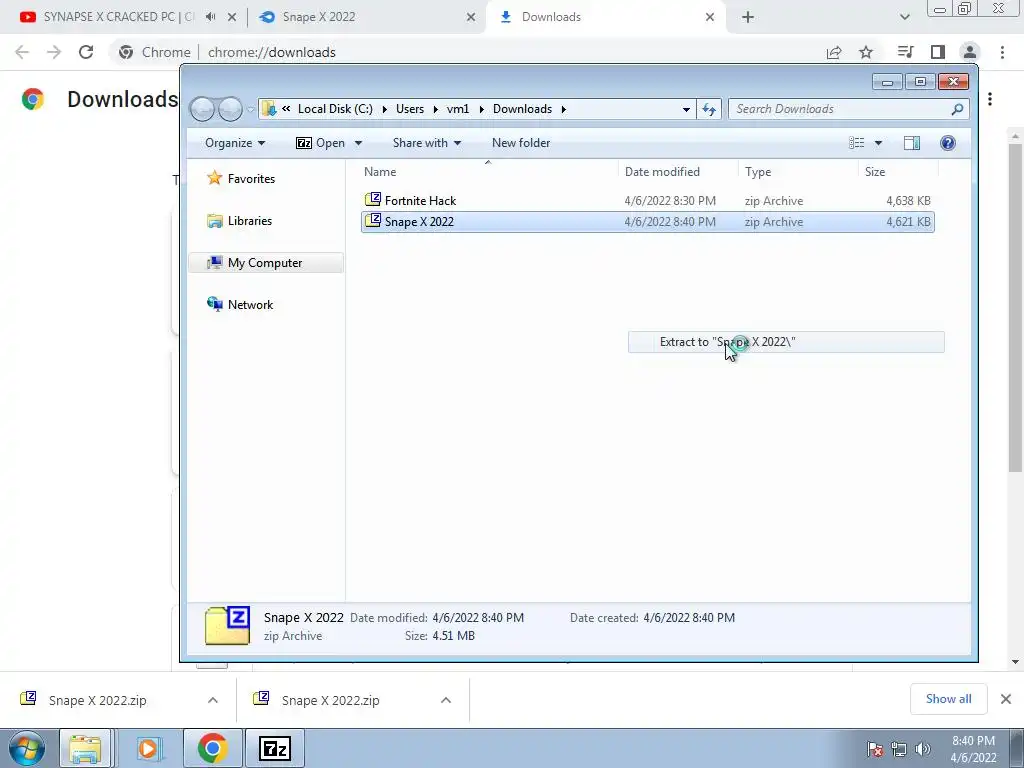Choose Extract to "Snape X 2022\" menu entry
The image size is (1024, 768).
point(786,342)
